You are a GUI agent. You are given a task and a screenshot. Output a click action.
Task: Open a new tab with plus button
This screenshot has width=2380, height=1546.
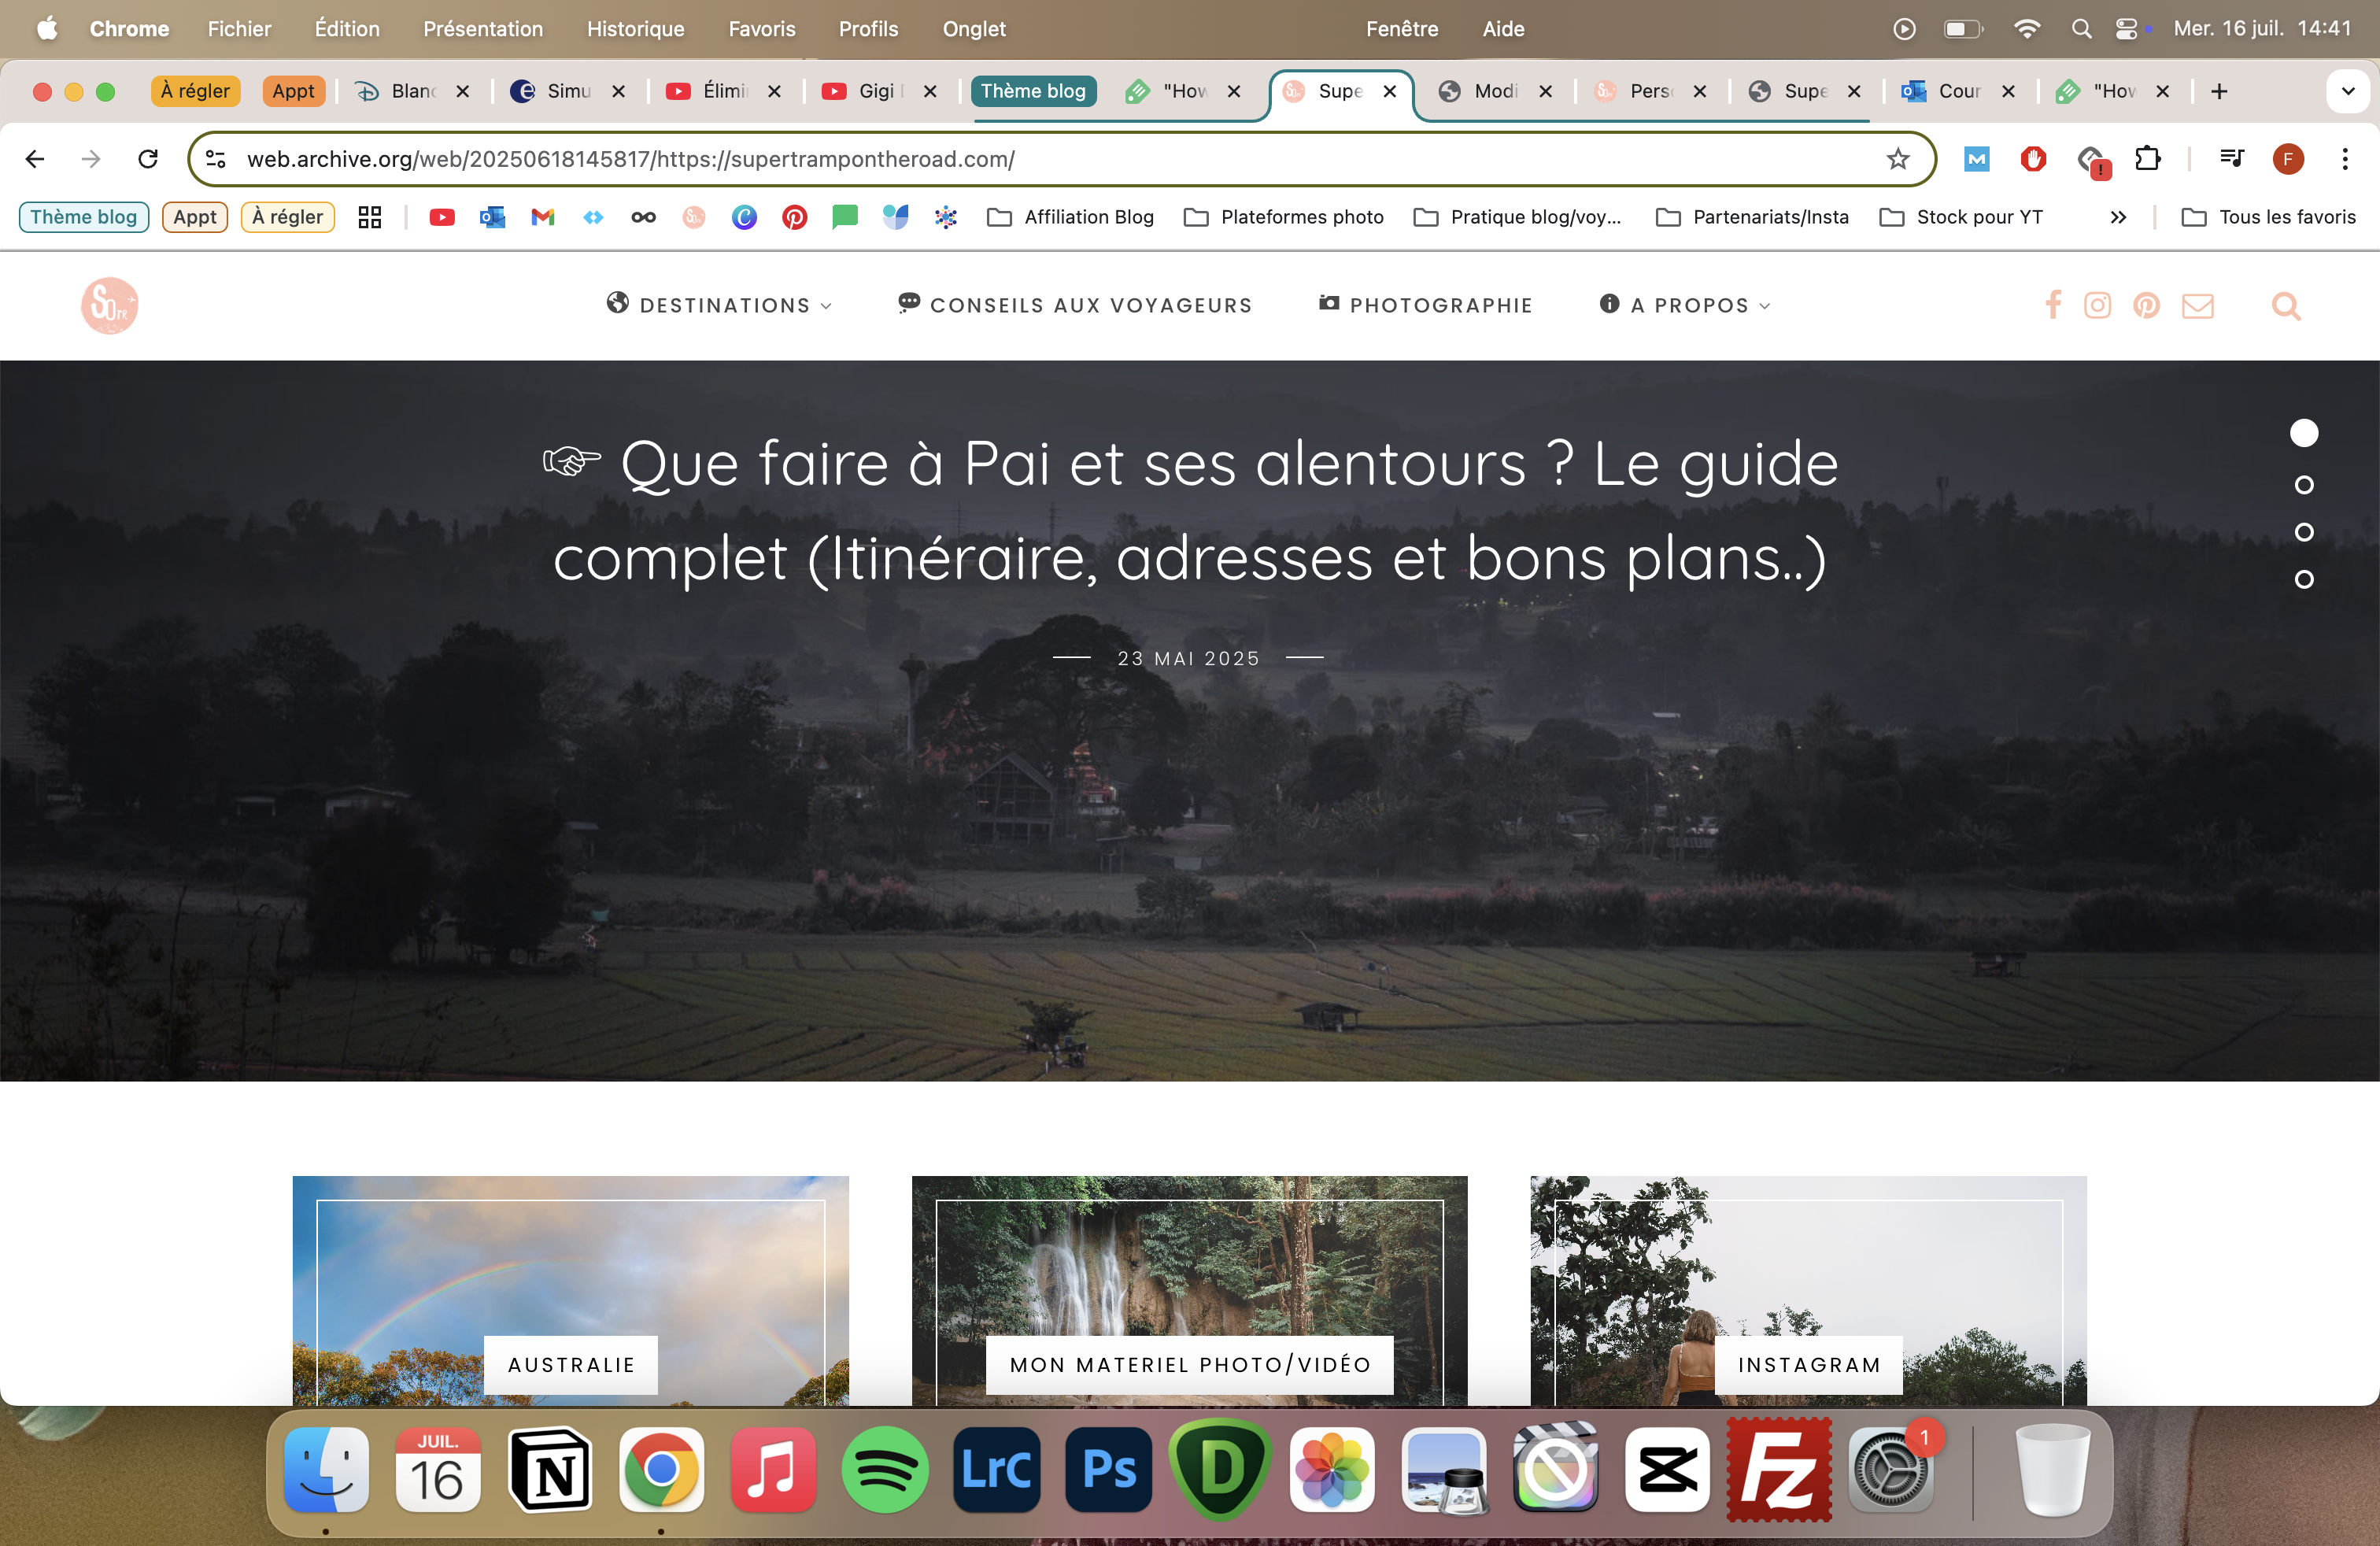pos(2219,91)
